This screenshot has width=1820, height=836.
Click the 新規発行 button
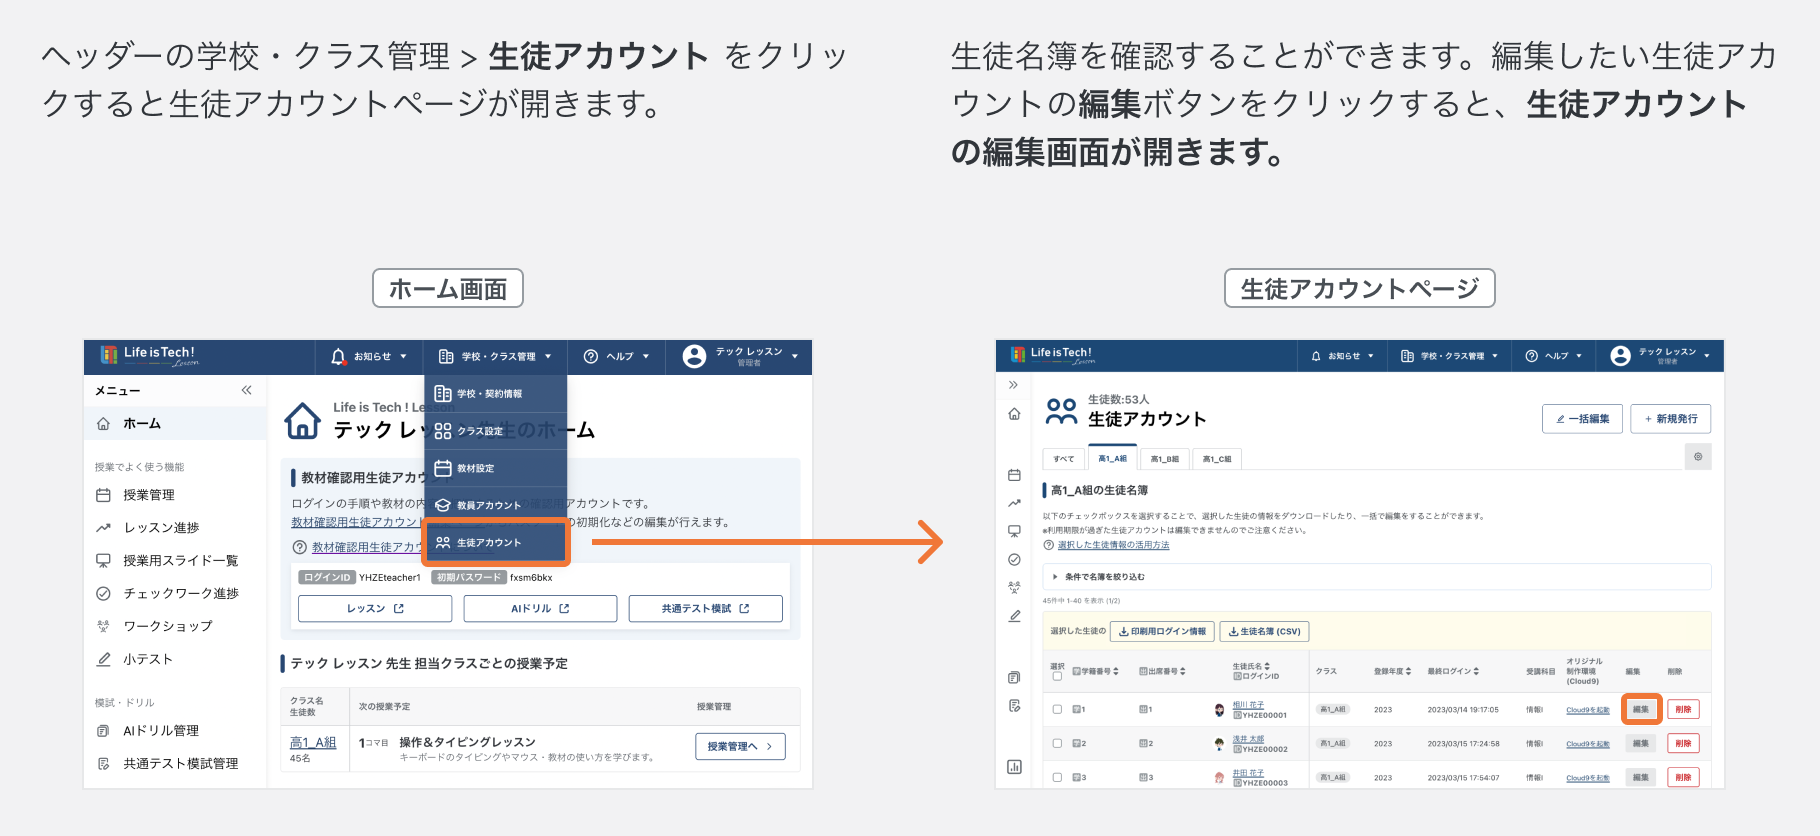(x=1671, y=419)
